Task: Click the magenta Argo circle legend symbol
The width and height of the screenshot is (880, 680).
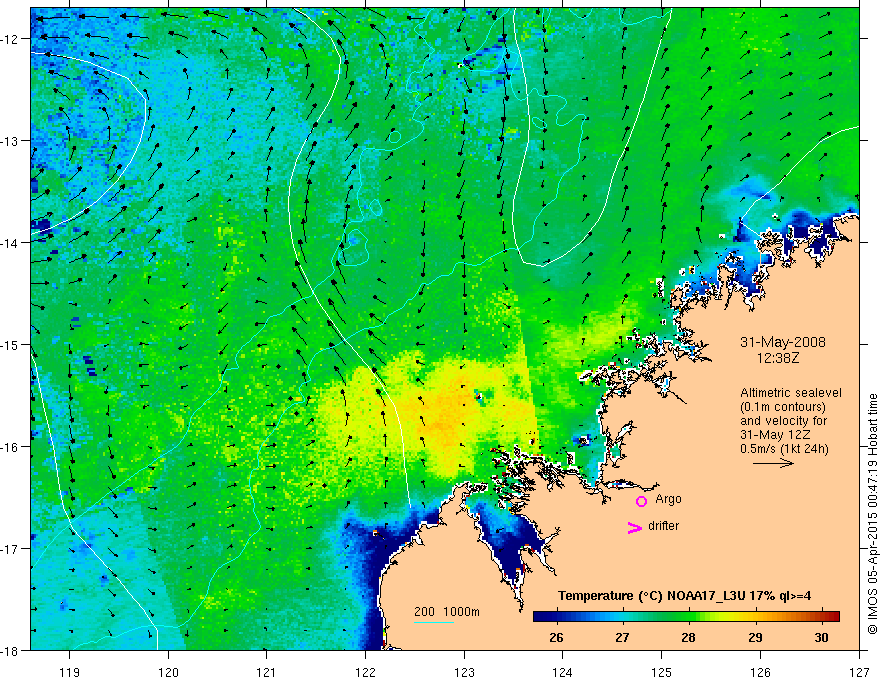Action: click(x=641, y=501)
